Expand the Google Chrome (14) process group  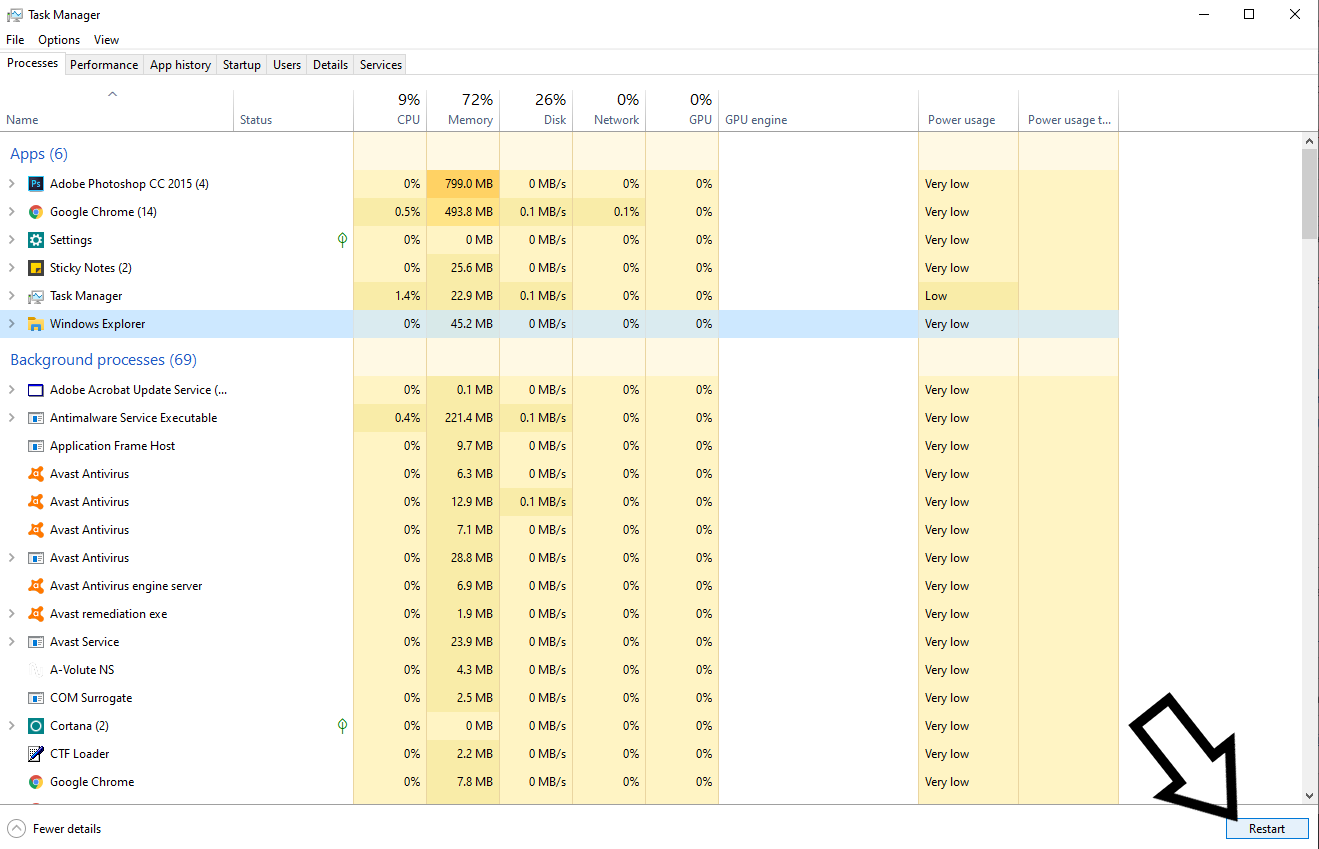pos(12,212)
